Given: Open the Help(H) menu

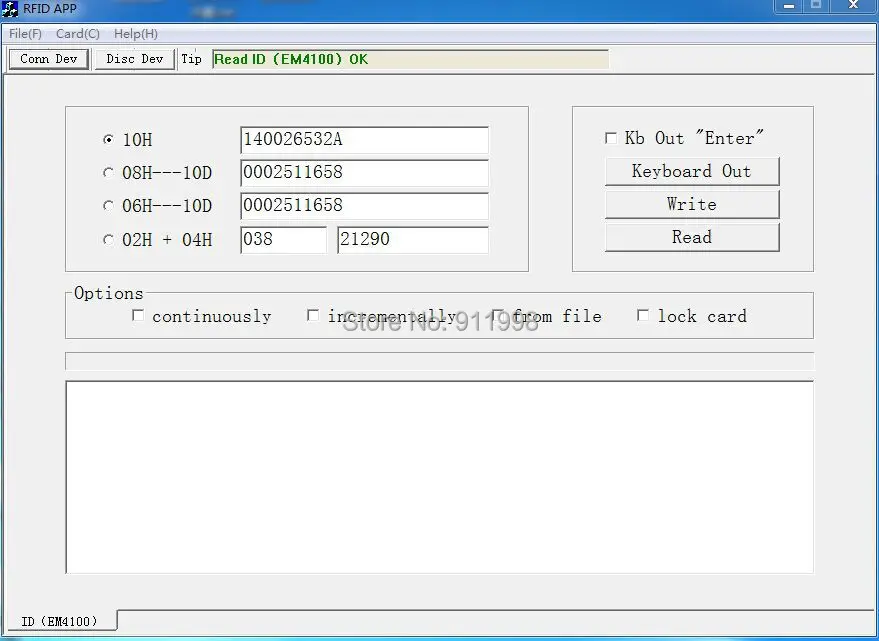Looking at the screenshot, I should pos(135,33).
